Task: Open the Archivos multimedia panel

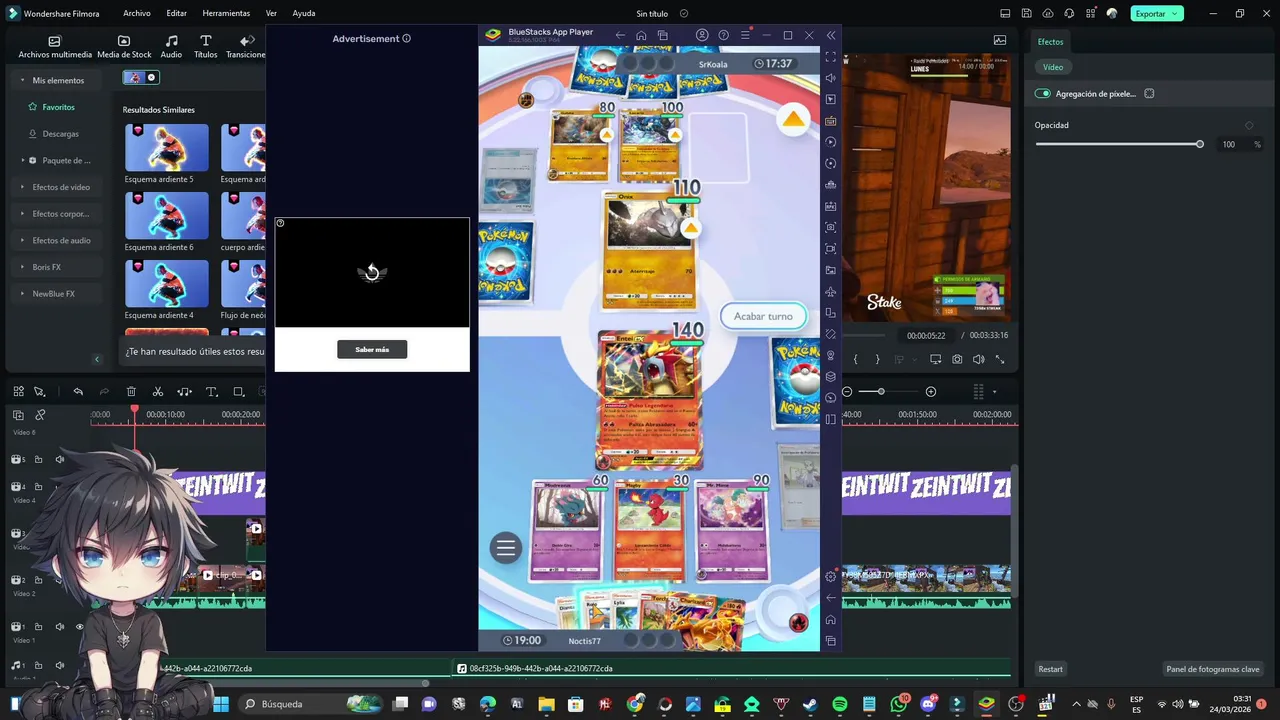Action: [x=55, y=47]
